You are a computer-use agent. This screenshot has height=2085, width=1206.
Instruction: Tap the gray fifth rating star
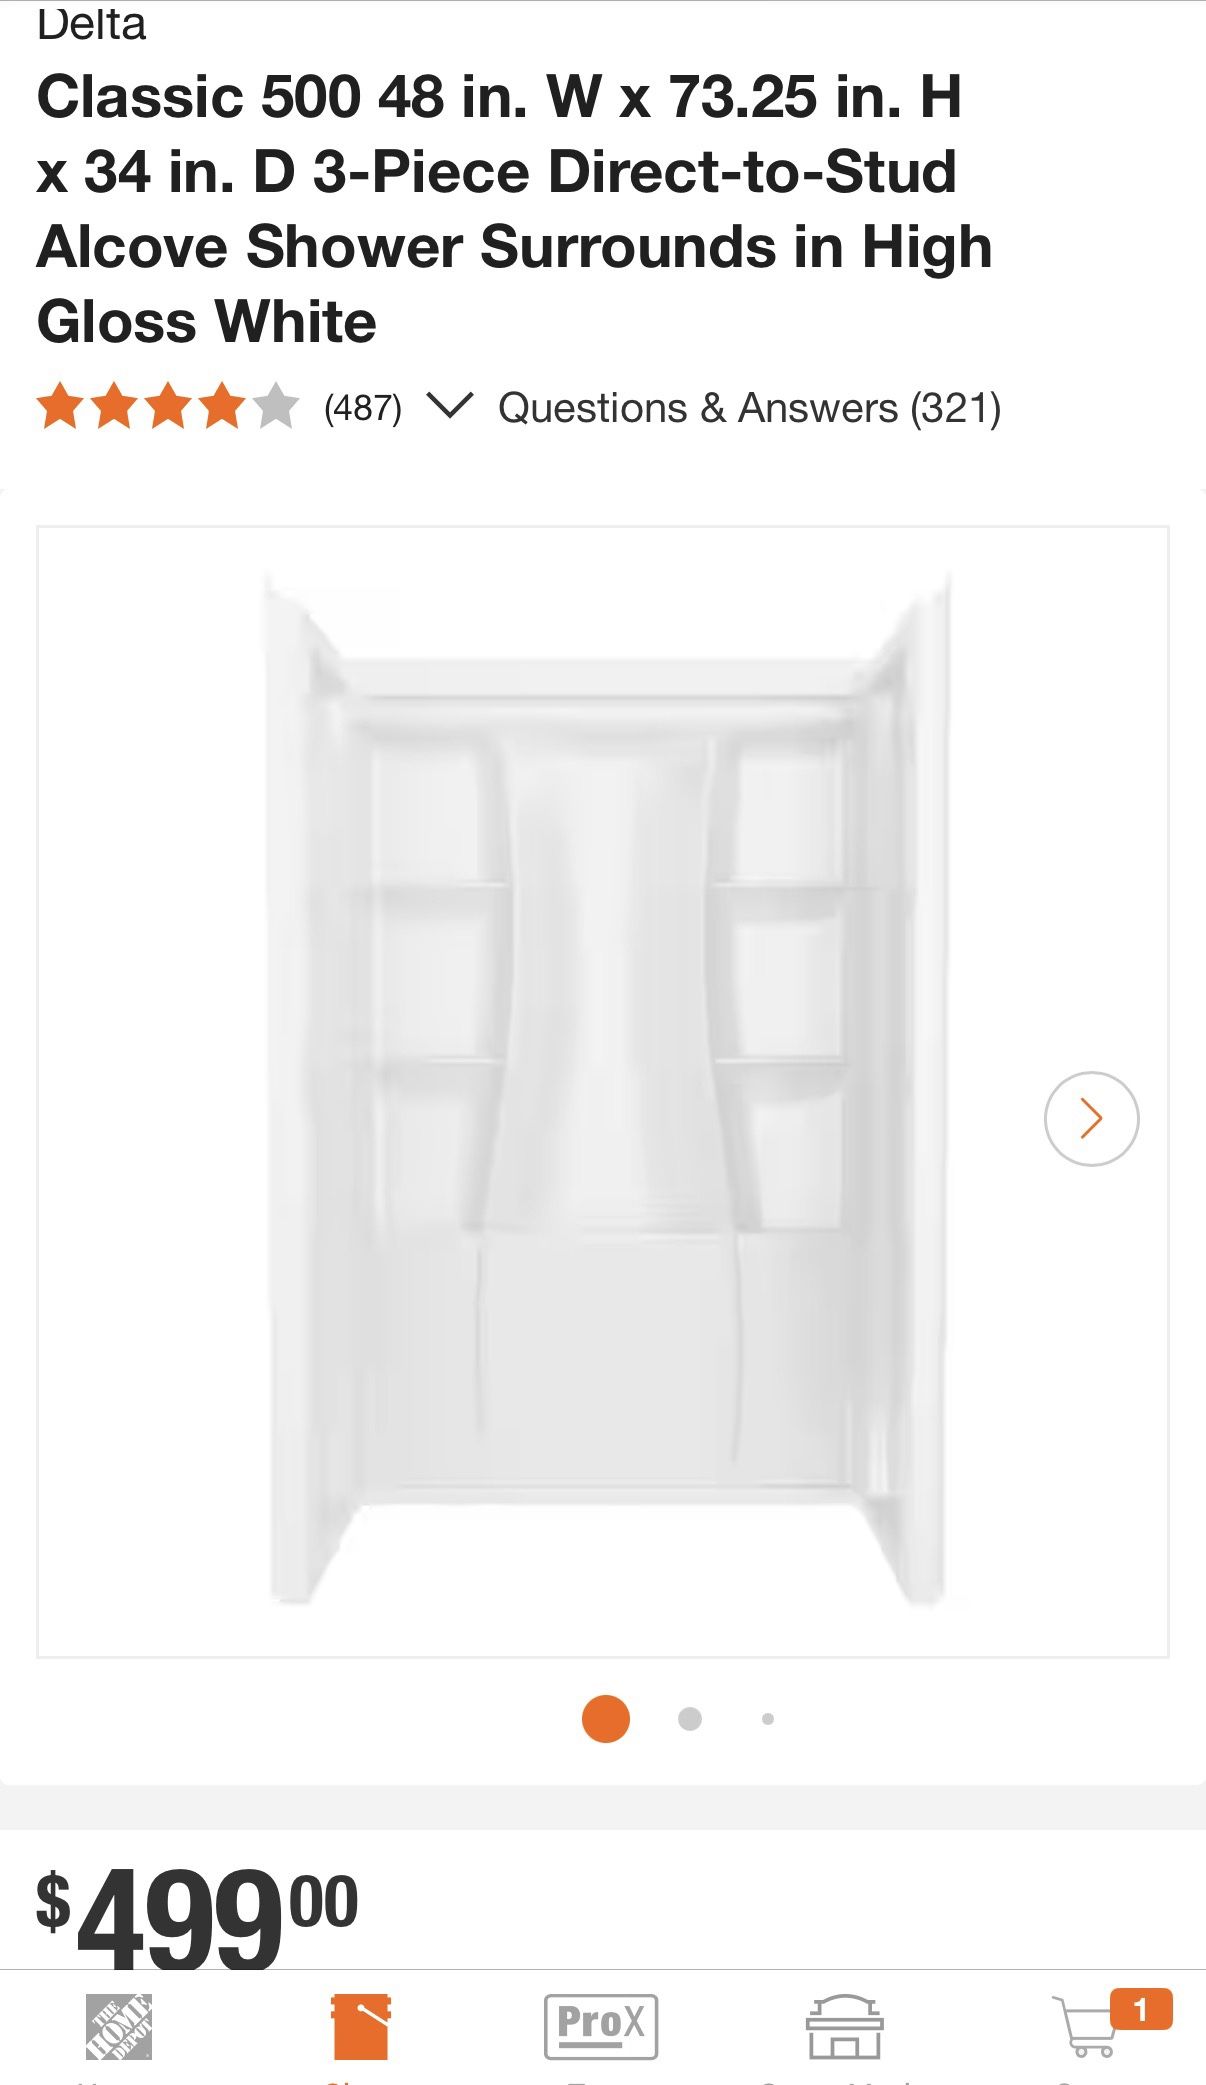[x=276, y=406]
